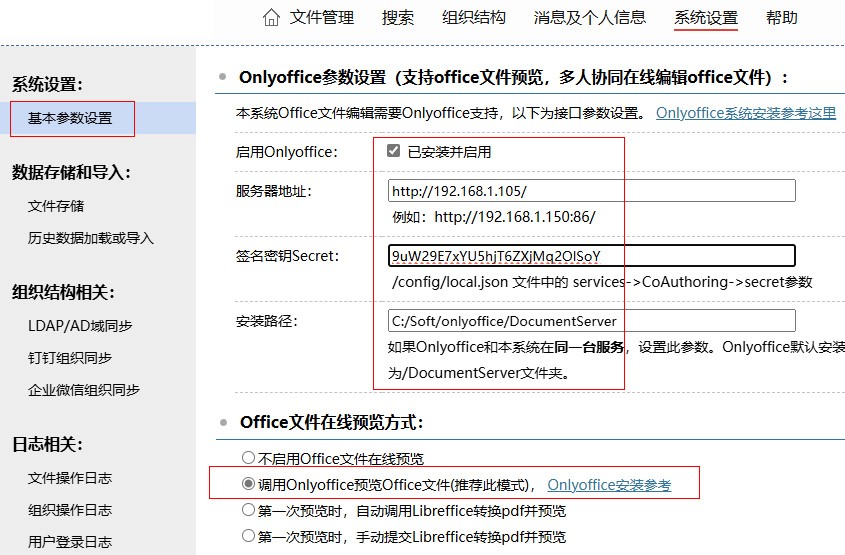Screen dimensions: 845x555
Task: Click the 启用Onlyoffice label
Action: click(x=287, y=152)
